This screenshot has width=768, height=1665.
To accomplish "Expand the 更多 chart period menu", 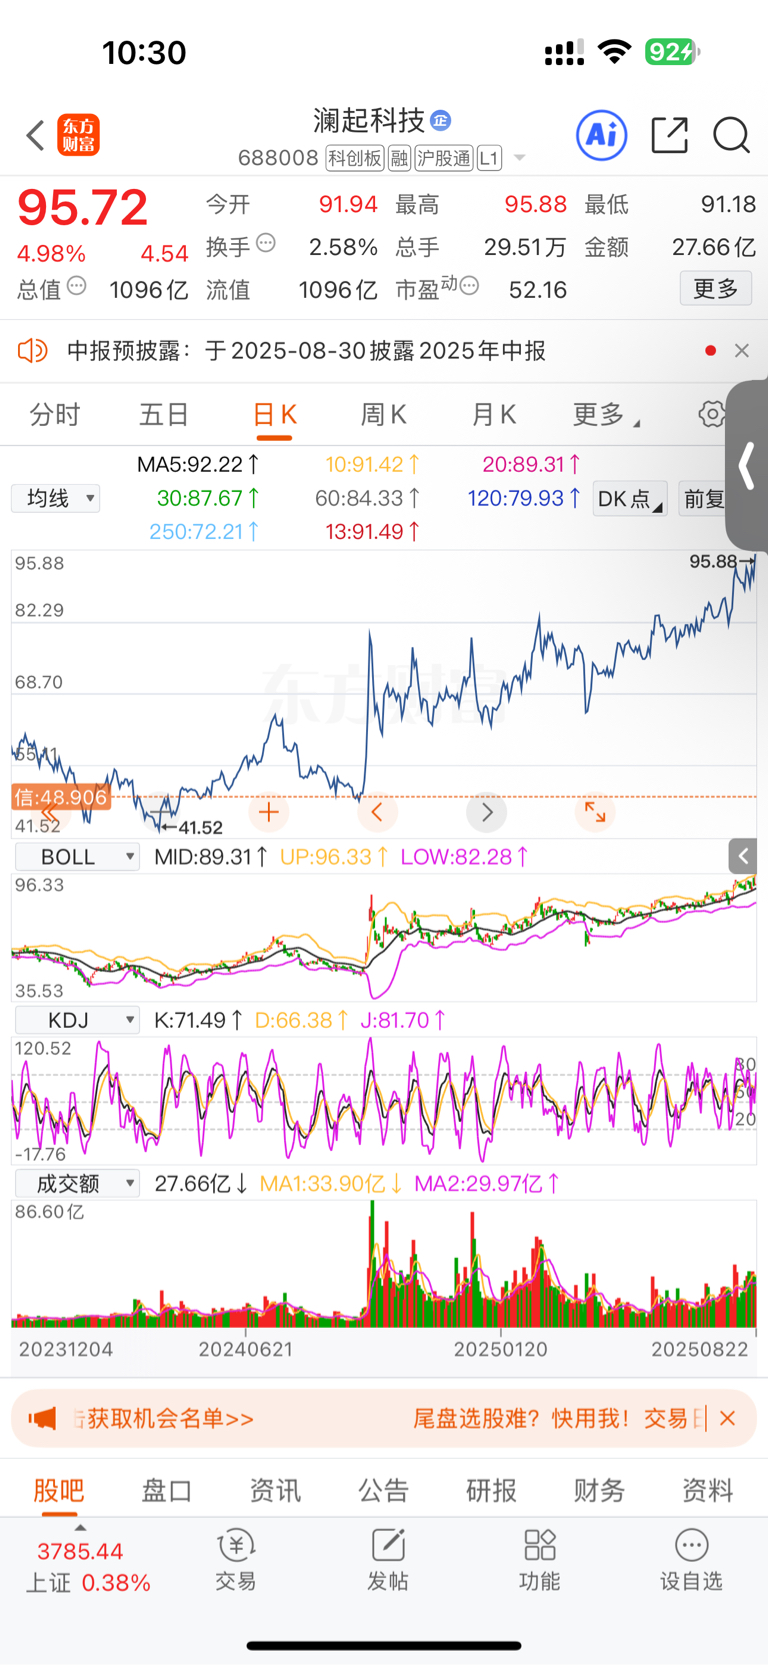I will 606,414.
